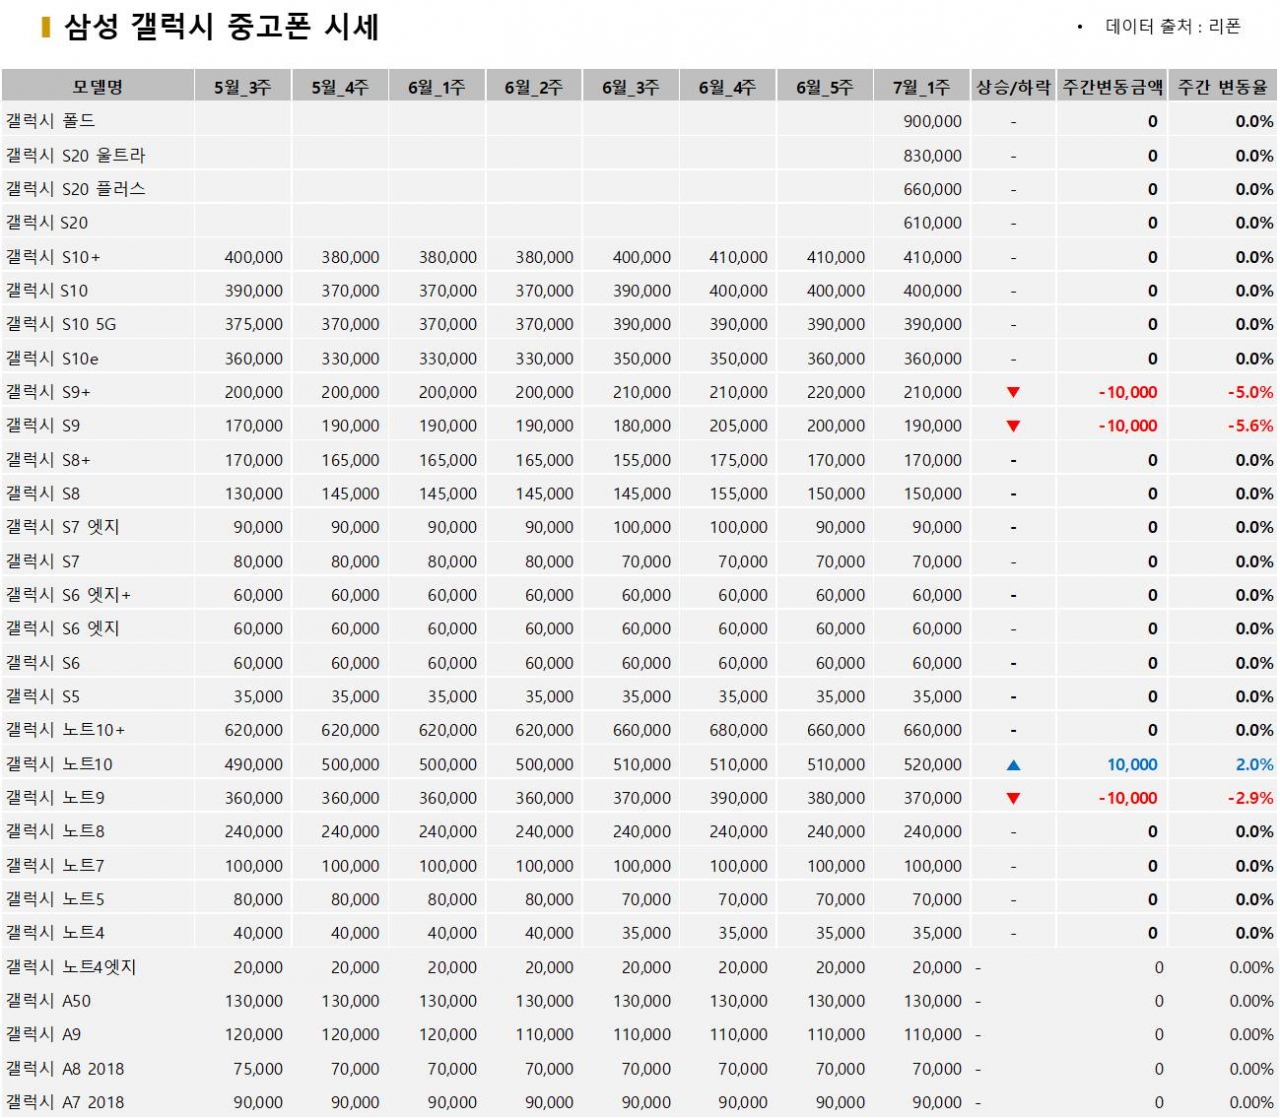Viewport: 1280px width, 1118px height.
Task: Select the 갤럭시 노트7 model name
Action: point(55,866)
